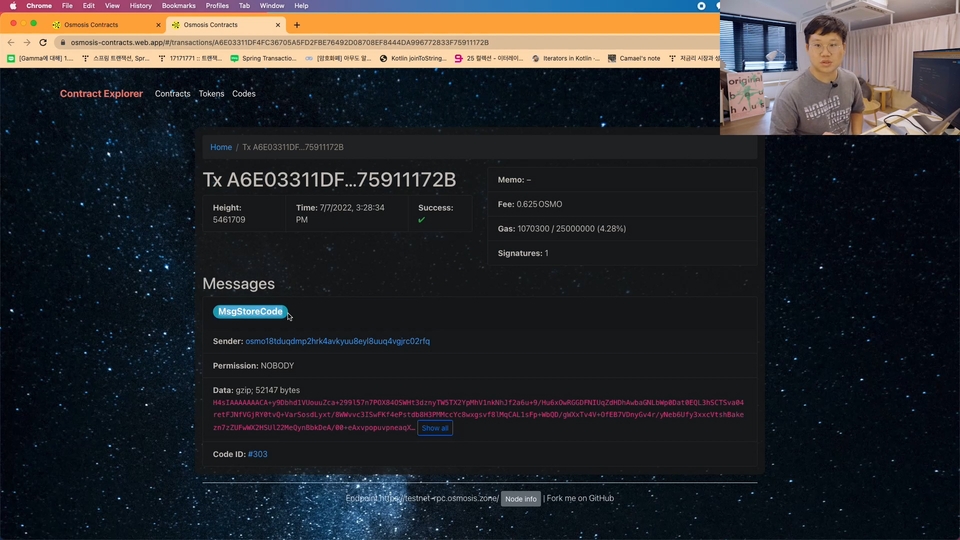The image size is (960, 540).
Task: Select the active second Osmosis Contracts tab
Action: [225, 24]
